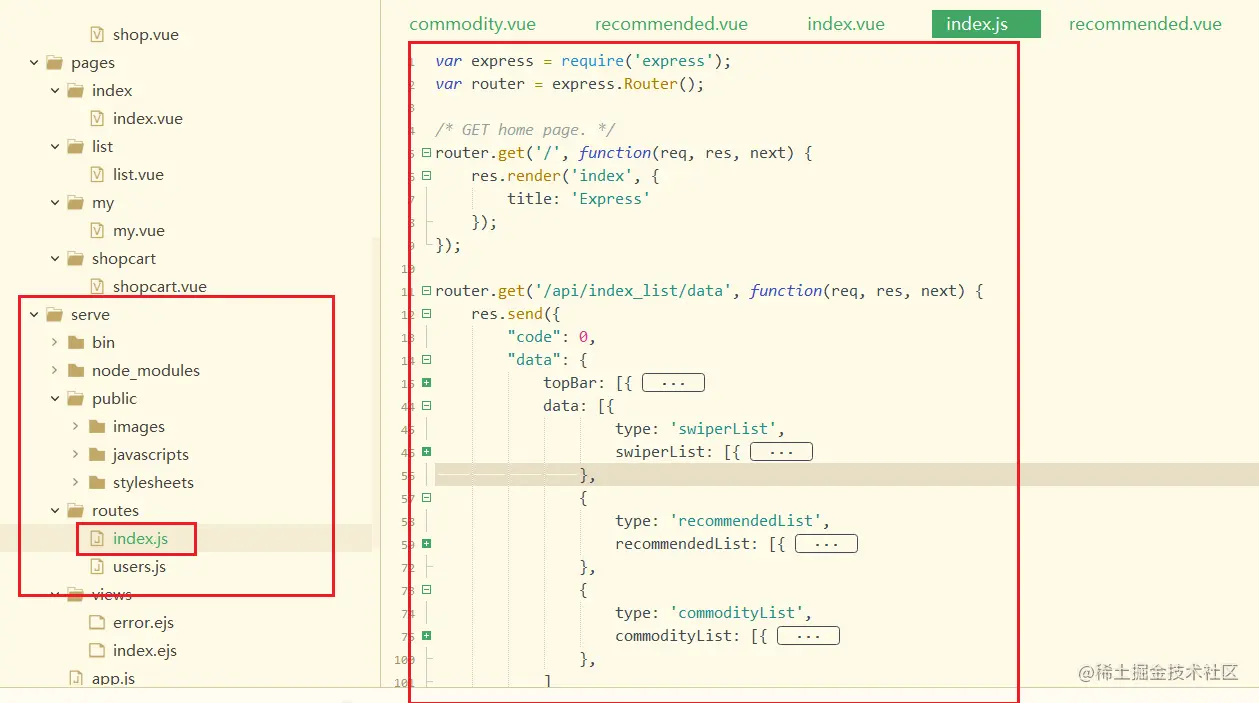This screenshot has width=1259, height=703.
Task: Click the shopcart folder icon
Action: point(75,258)
